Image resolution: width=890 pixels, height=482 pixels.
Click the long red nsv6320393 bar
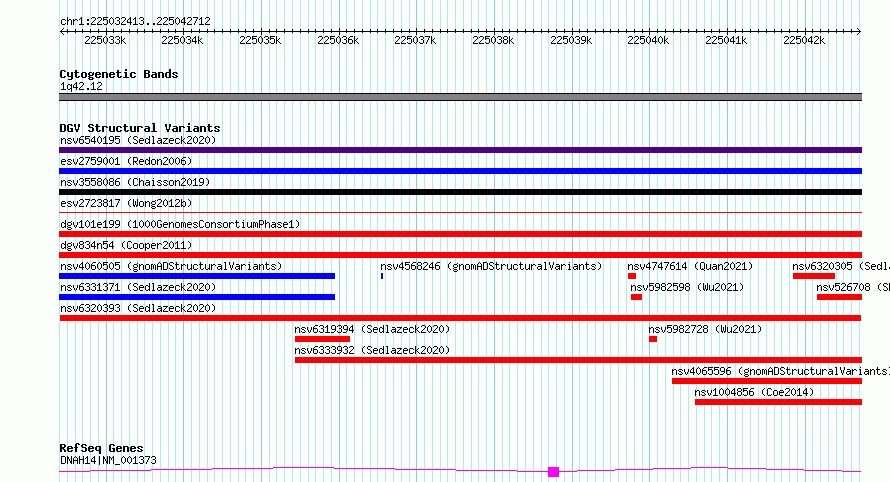460,318
